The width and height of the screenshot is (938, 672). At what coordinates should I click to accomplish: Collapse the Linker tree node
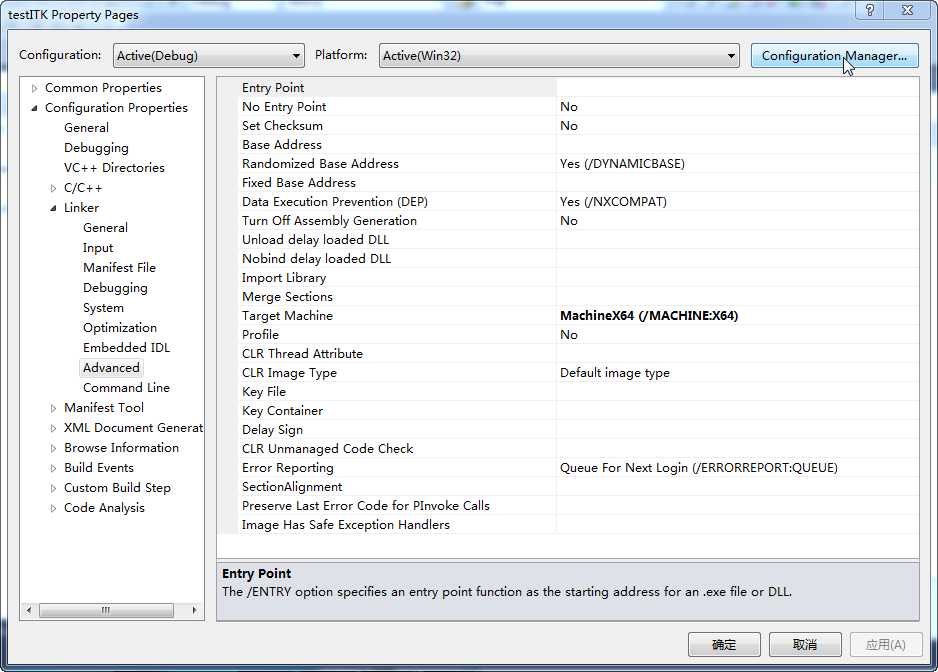coord(53,208)
